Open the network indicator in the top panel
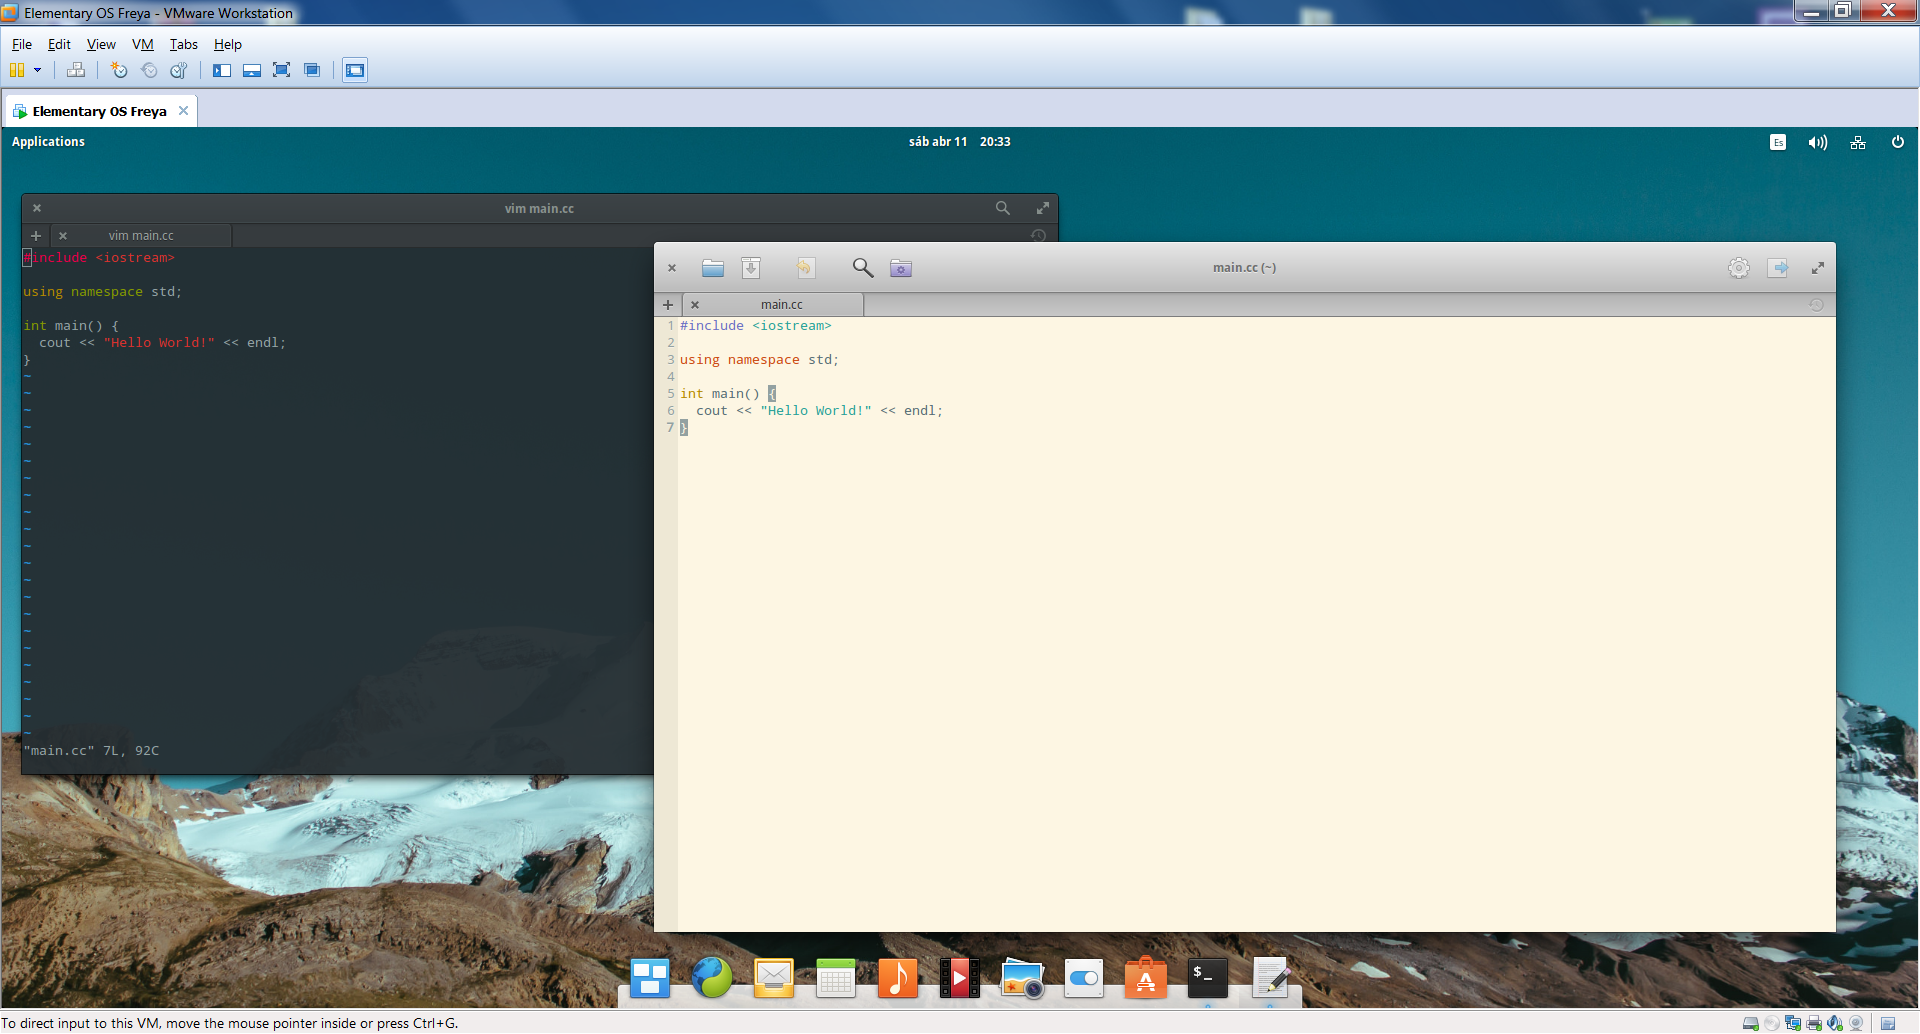The height and width of the screenshot is (1034, 1920). click(x=1858, y=142)
